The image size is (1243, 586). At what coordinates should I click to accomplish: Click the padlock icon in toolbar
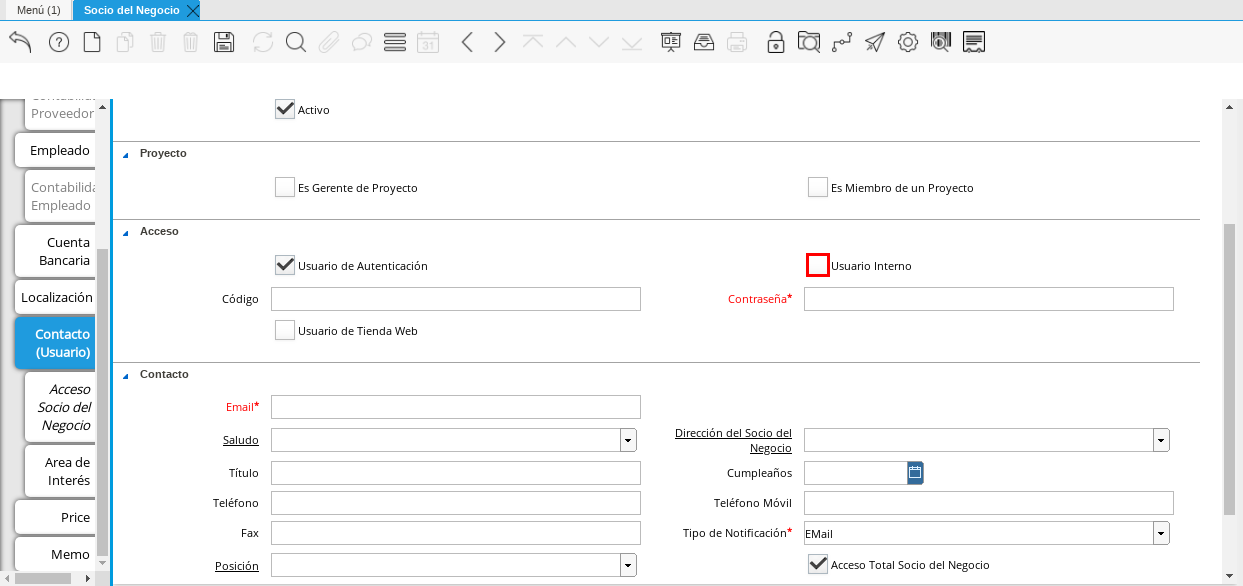(775, 42)
